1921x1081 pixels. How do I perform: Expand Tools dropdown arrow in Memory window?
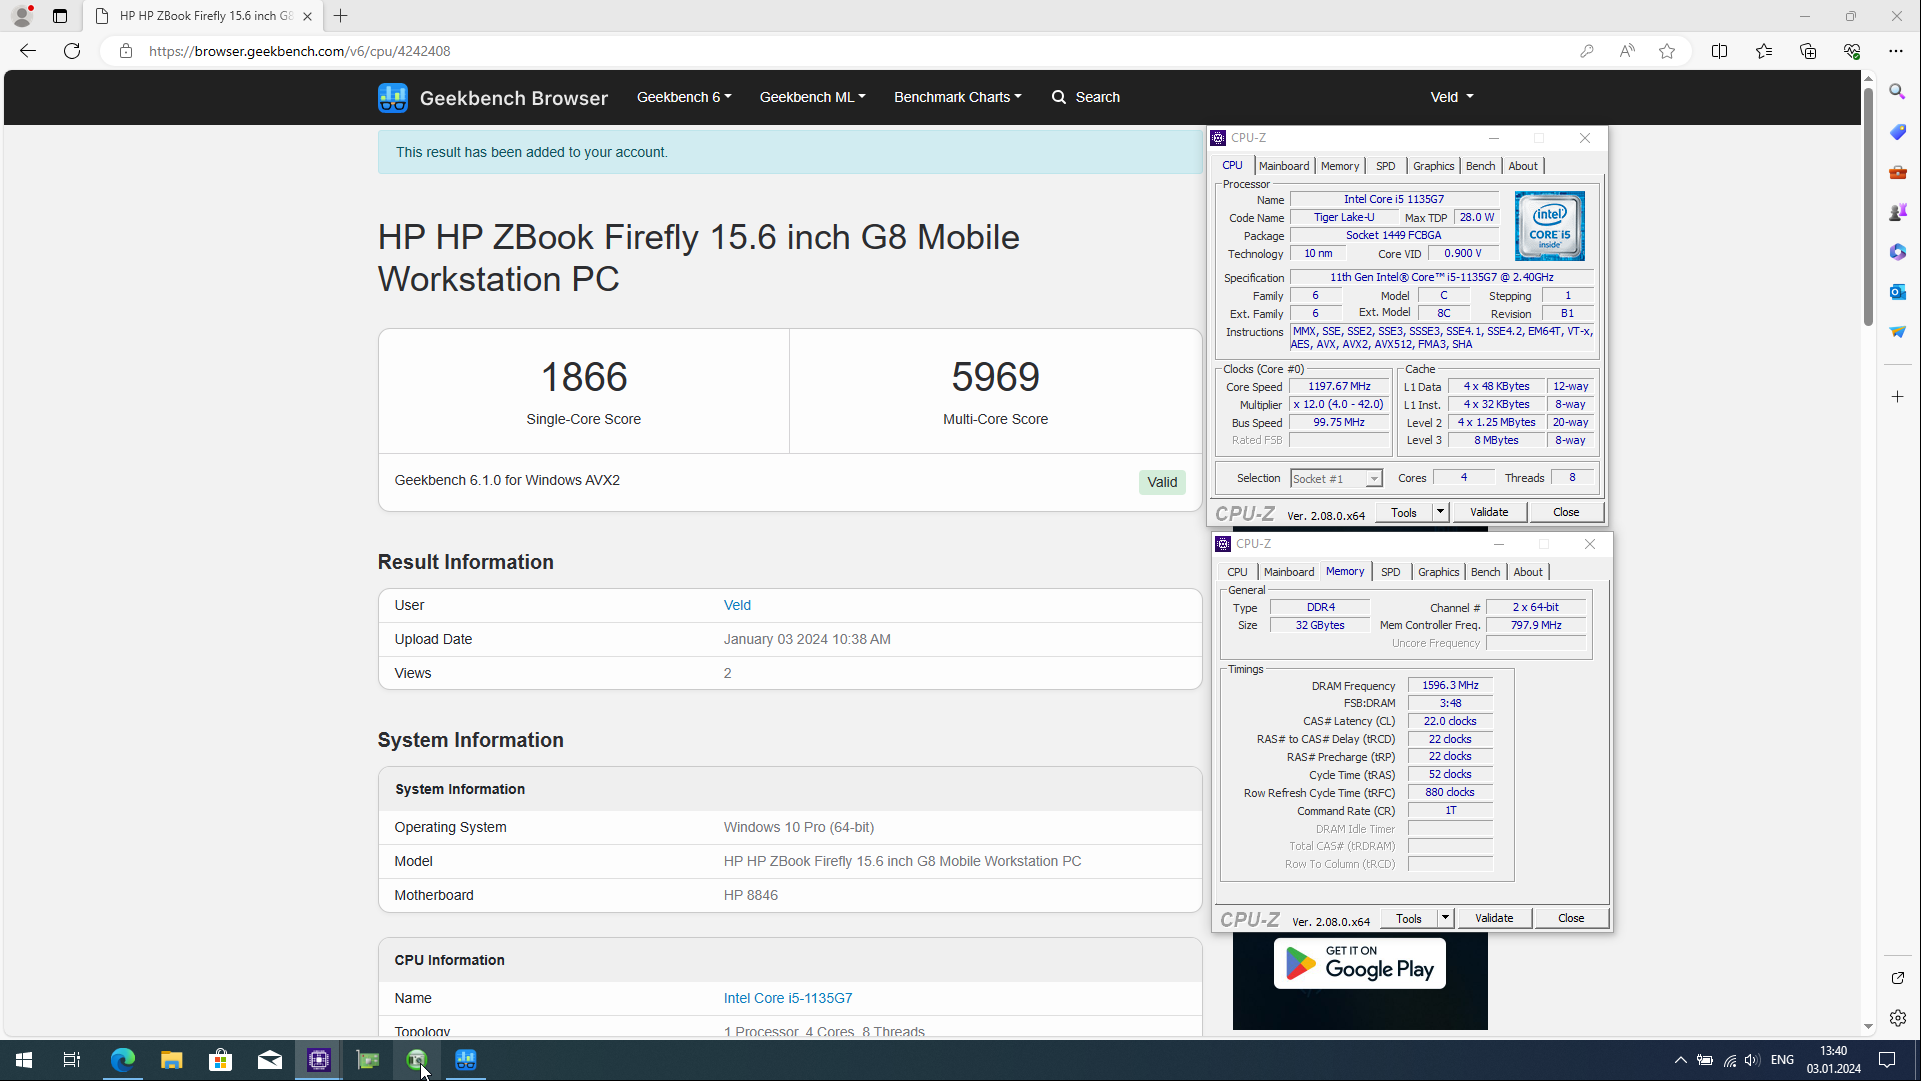[1445, 918]
